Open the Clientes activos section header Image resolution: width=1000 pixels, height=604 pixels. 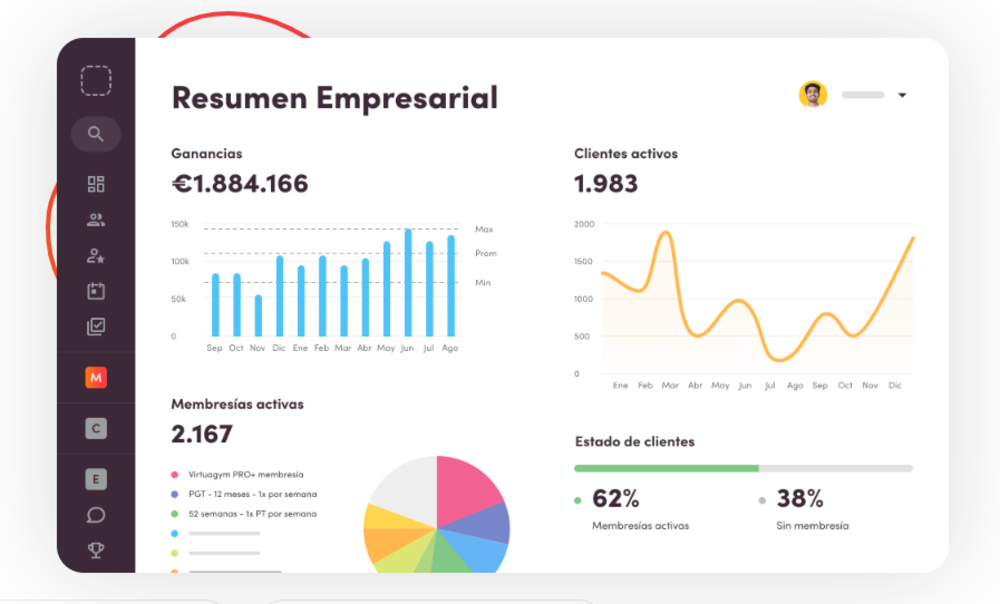625,154
